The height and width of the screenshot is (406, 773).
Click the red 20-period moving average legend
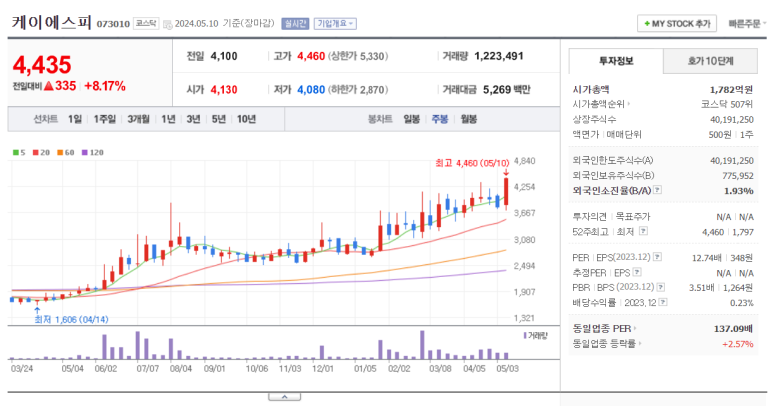click(41, 152)
